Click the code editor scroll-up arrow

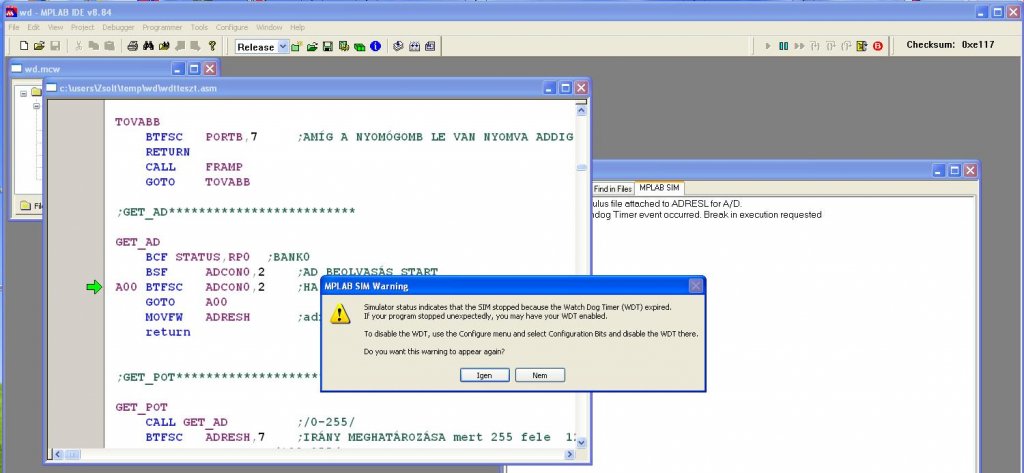[581, 111]
